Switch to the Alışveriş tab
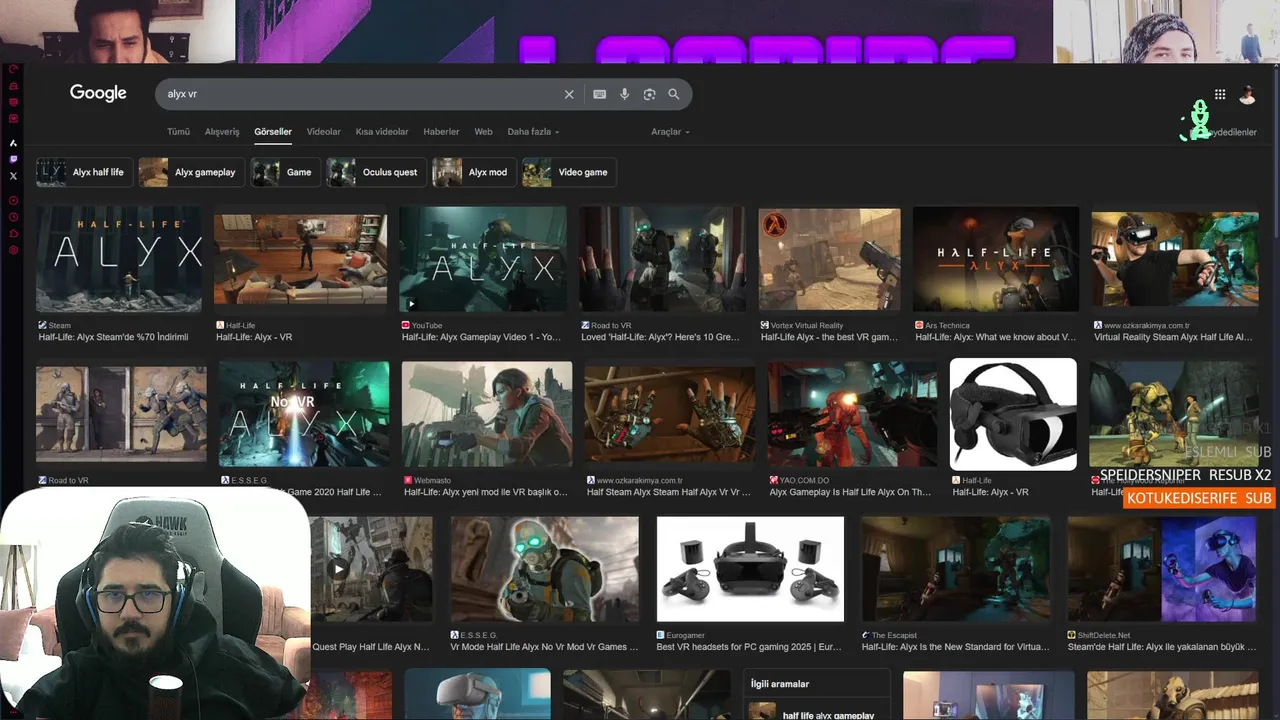1280x720 pixels. pyautogui.click(x=222, y=132)
